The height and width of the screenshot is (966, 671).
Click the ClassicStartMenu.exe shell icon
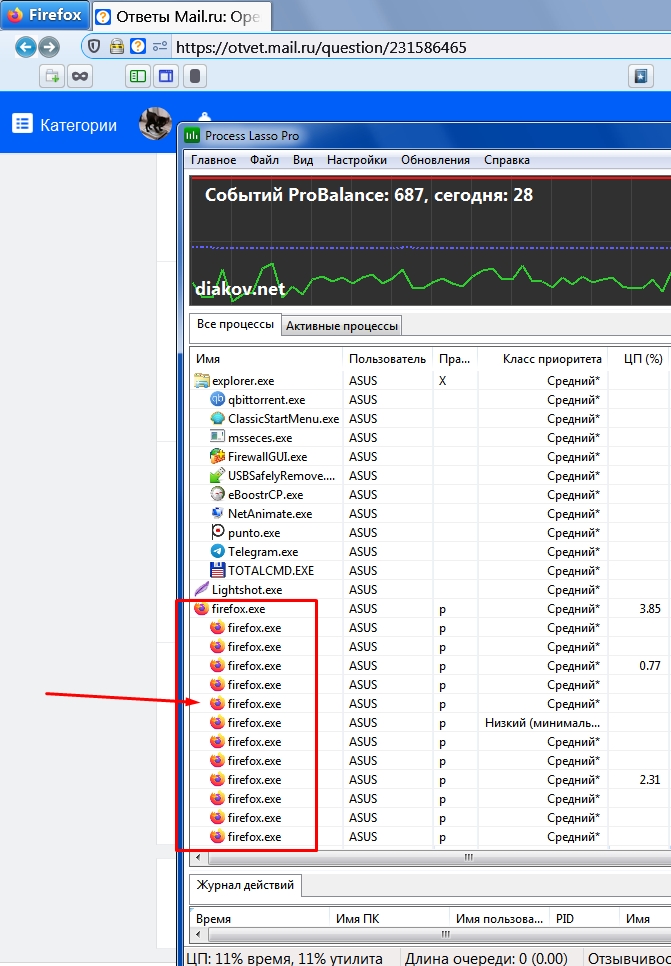tap(218, 418)
